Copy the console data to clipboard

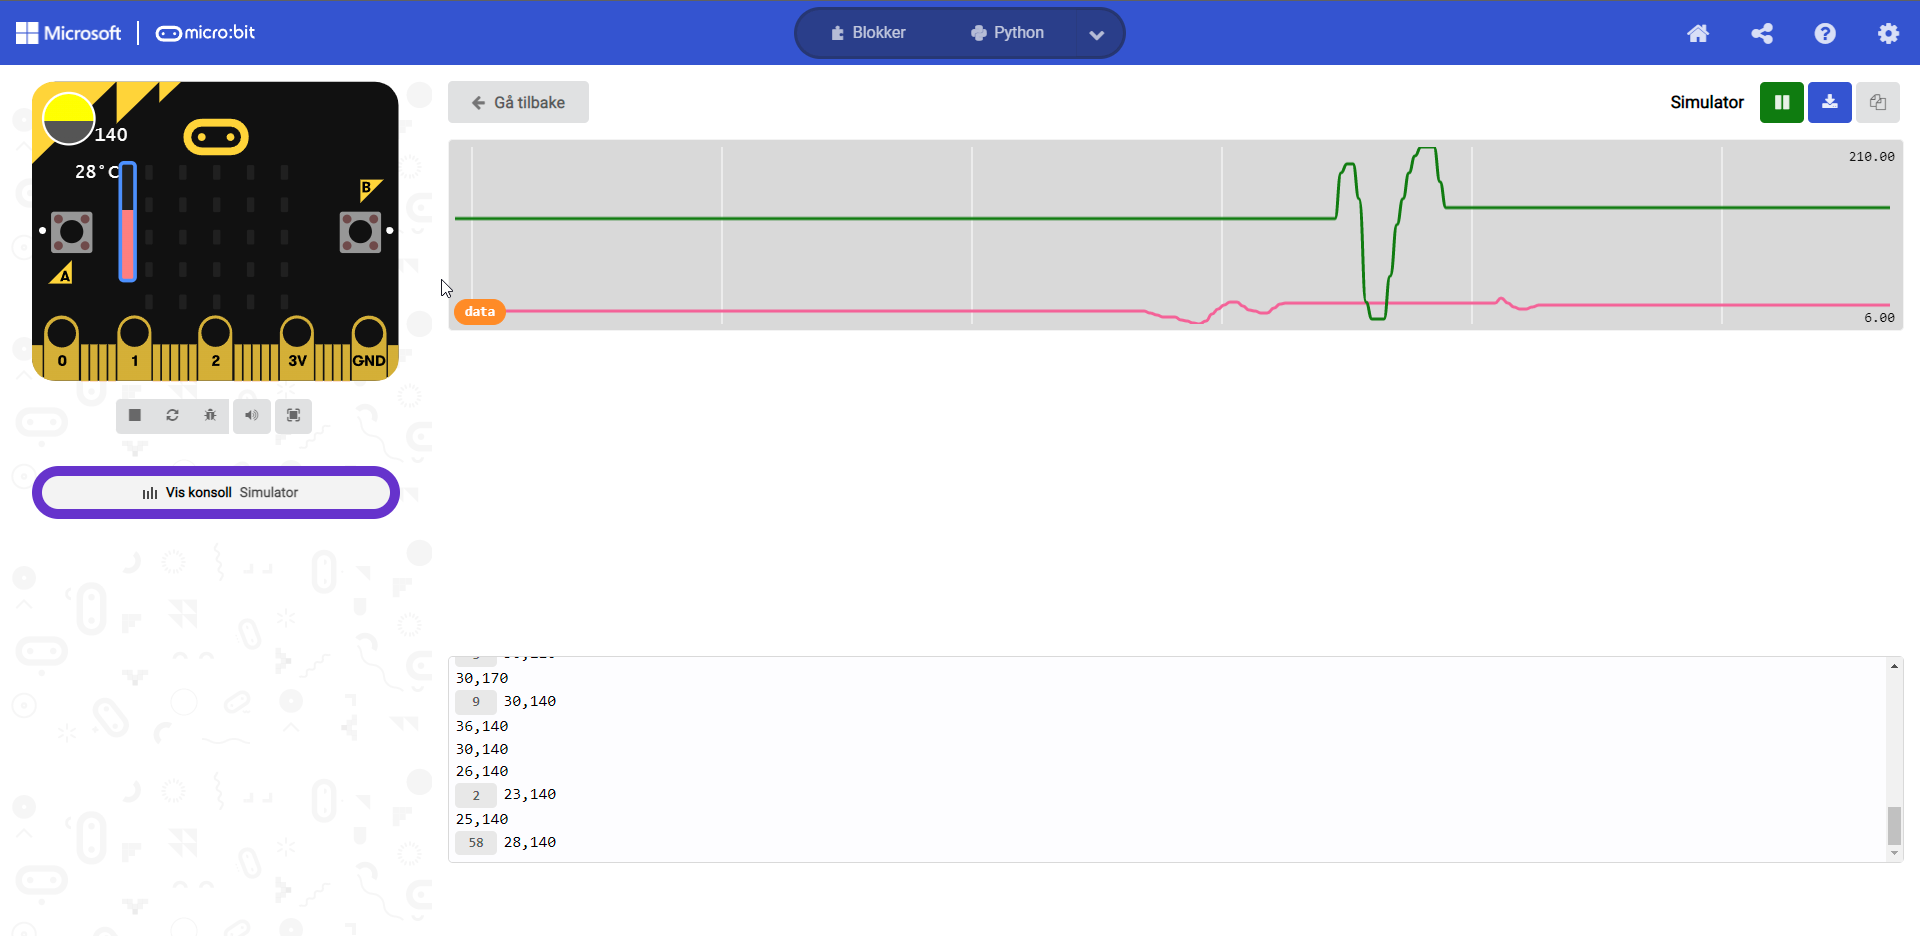click(x=1878, y=102)
